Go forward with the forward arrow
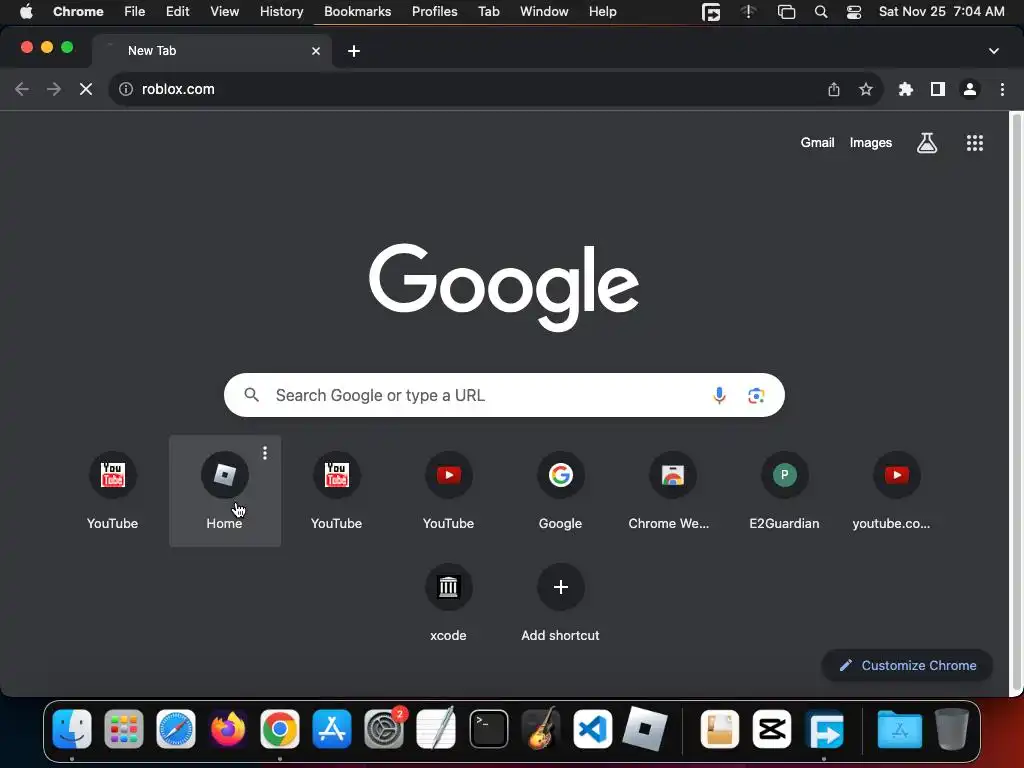The image size is (1024, 768). [54, 89]
